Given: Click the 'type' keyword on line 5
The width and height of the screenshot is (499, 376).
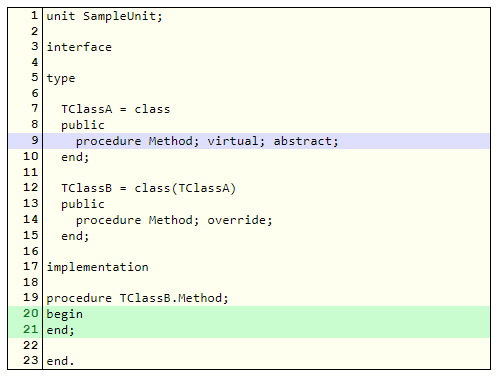Looking at the screenshot, I should tap(61, 79).
